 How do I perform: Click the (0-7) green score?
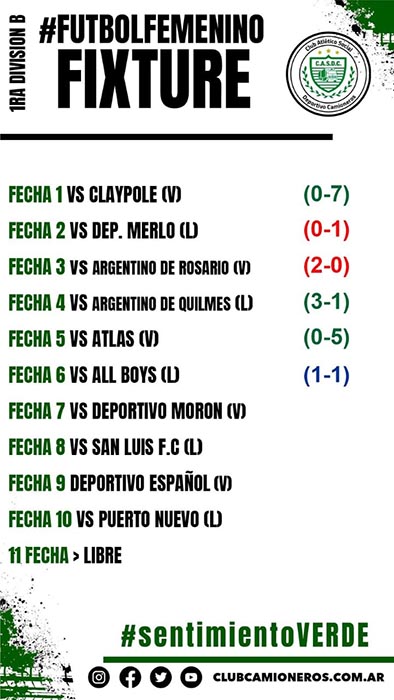pyautogui.click(x=327, y=195)
